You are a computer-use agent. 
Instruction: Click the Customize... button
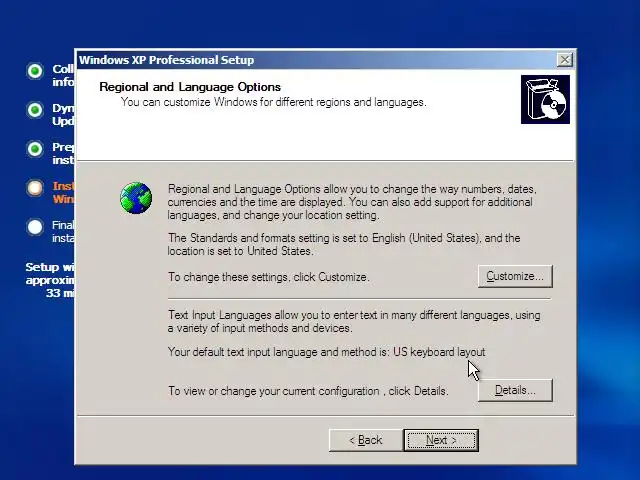(515, 276)
